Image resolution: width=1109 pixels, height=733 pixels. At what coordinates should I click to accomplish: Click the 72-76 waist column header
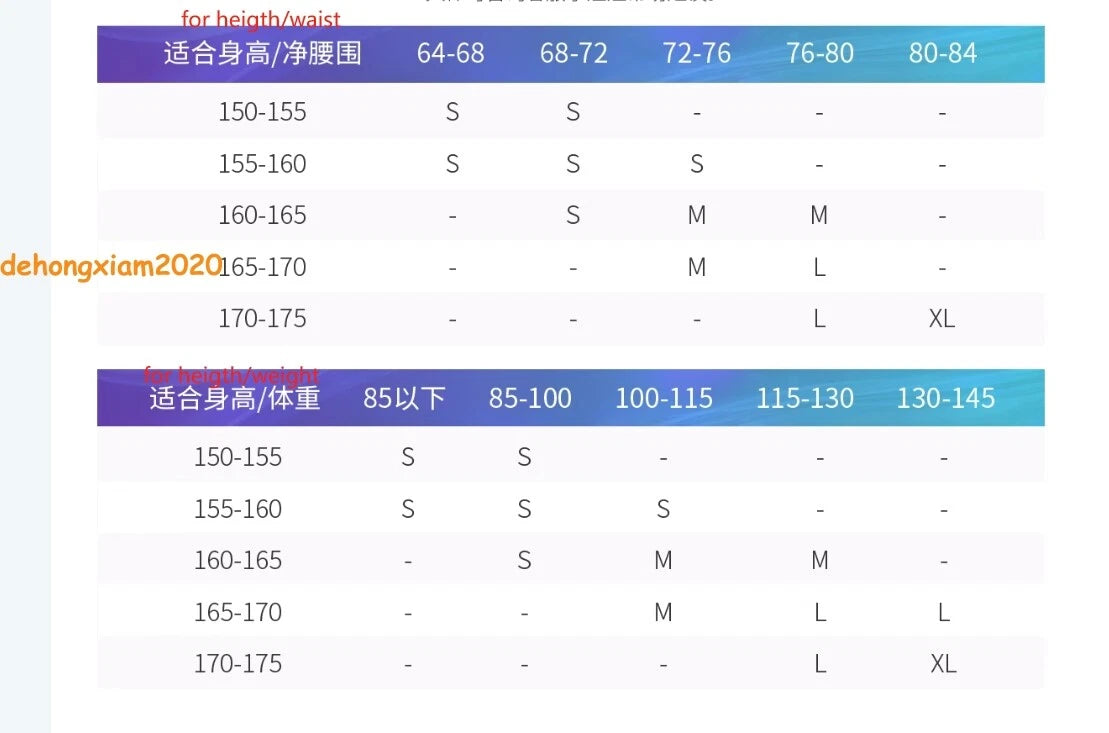coord(697,53)
